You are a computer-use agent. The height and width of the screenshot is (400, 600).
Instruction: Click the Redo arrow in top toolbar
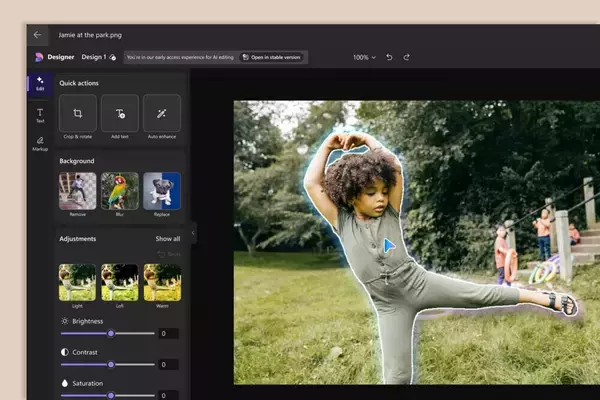point(406,57)
